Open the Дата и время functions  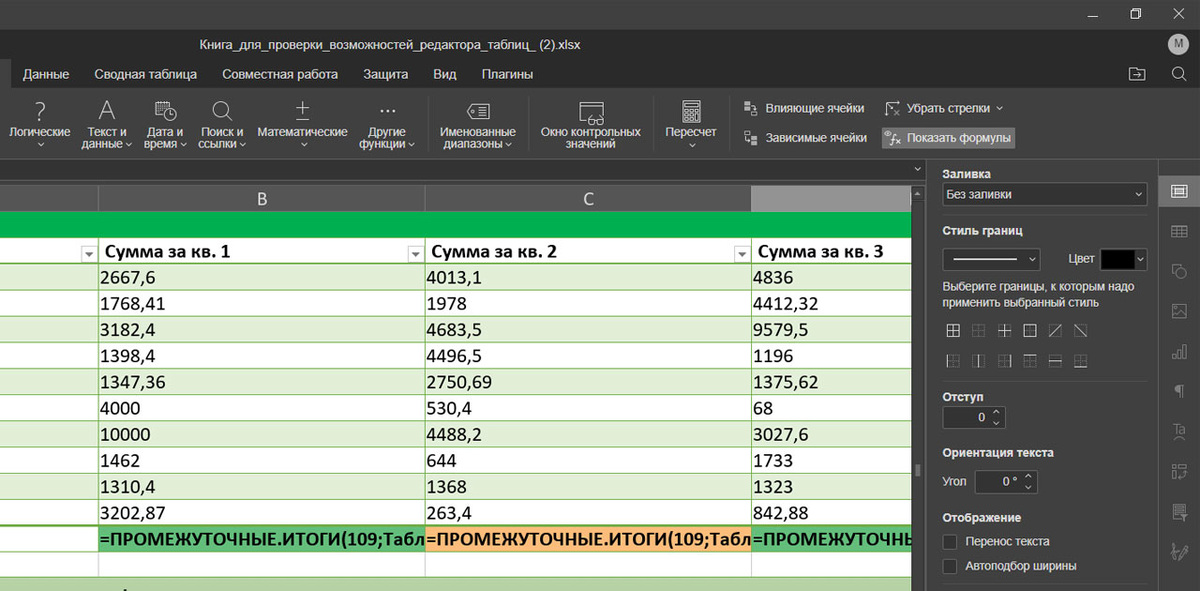click(165, 124)
